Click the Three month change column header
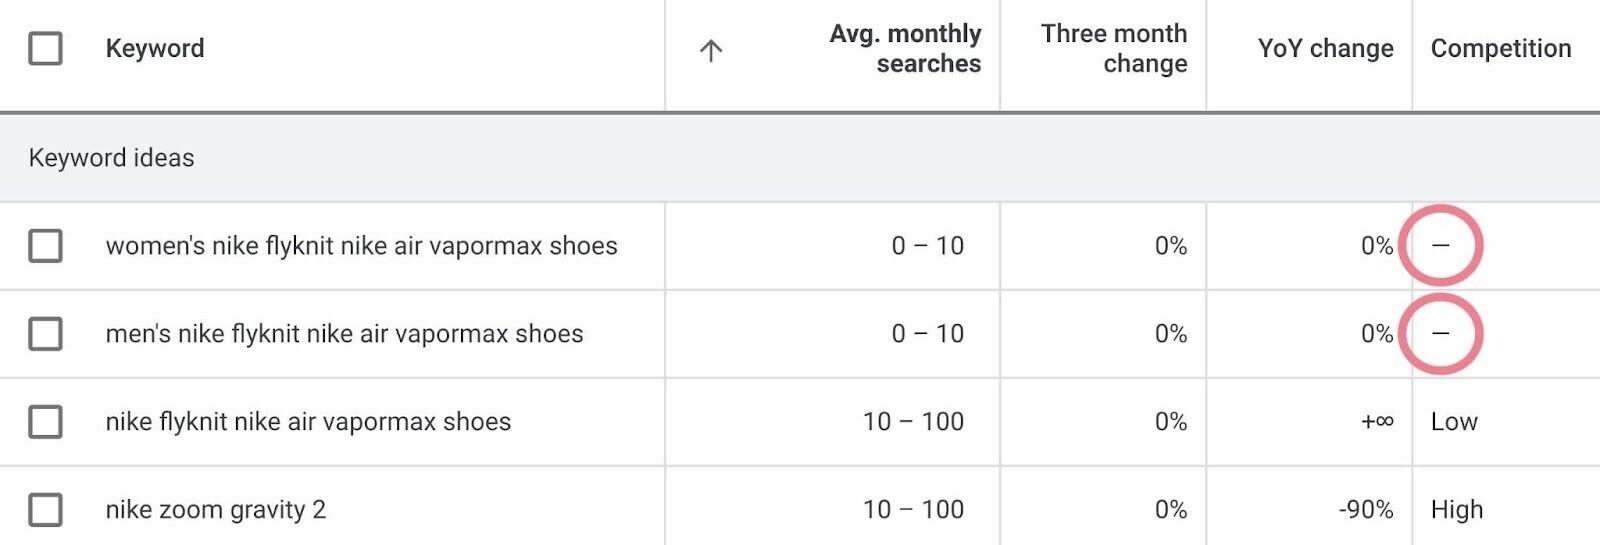This screenshot has width=1600, height=545. click(1114, 48)
